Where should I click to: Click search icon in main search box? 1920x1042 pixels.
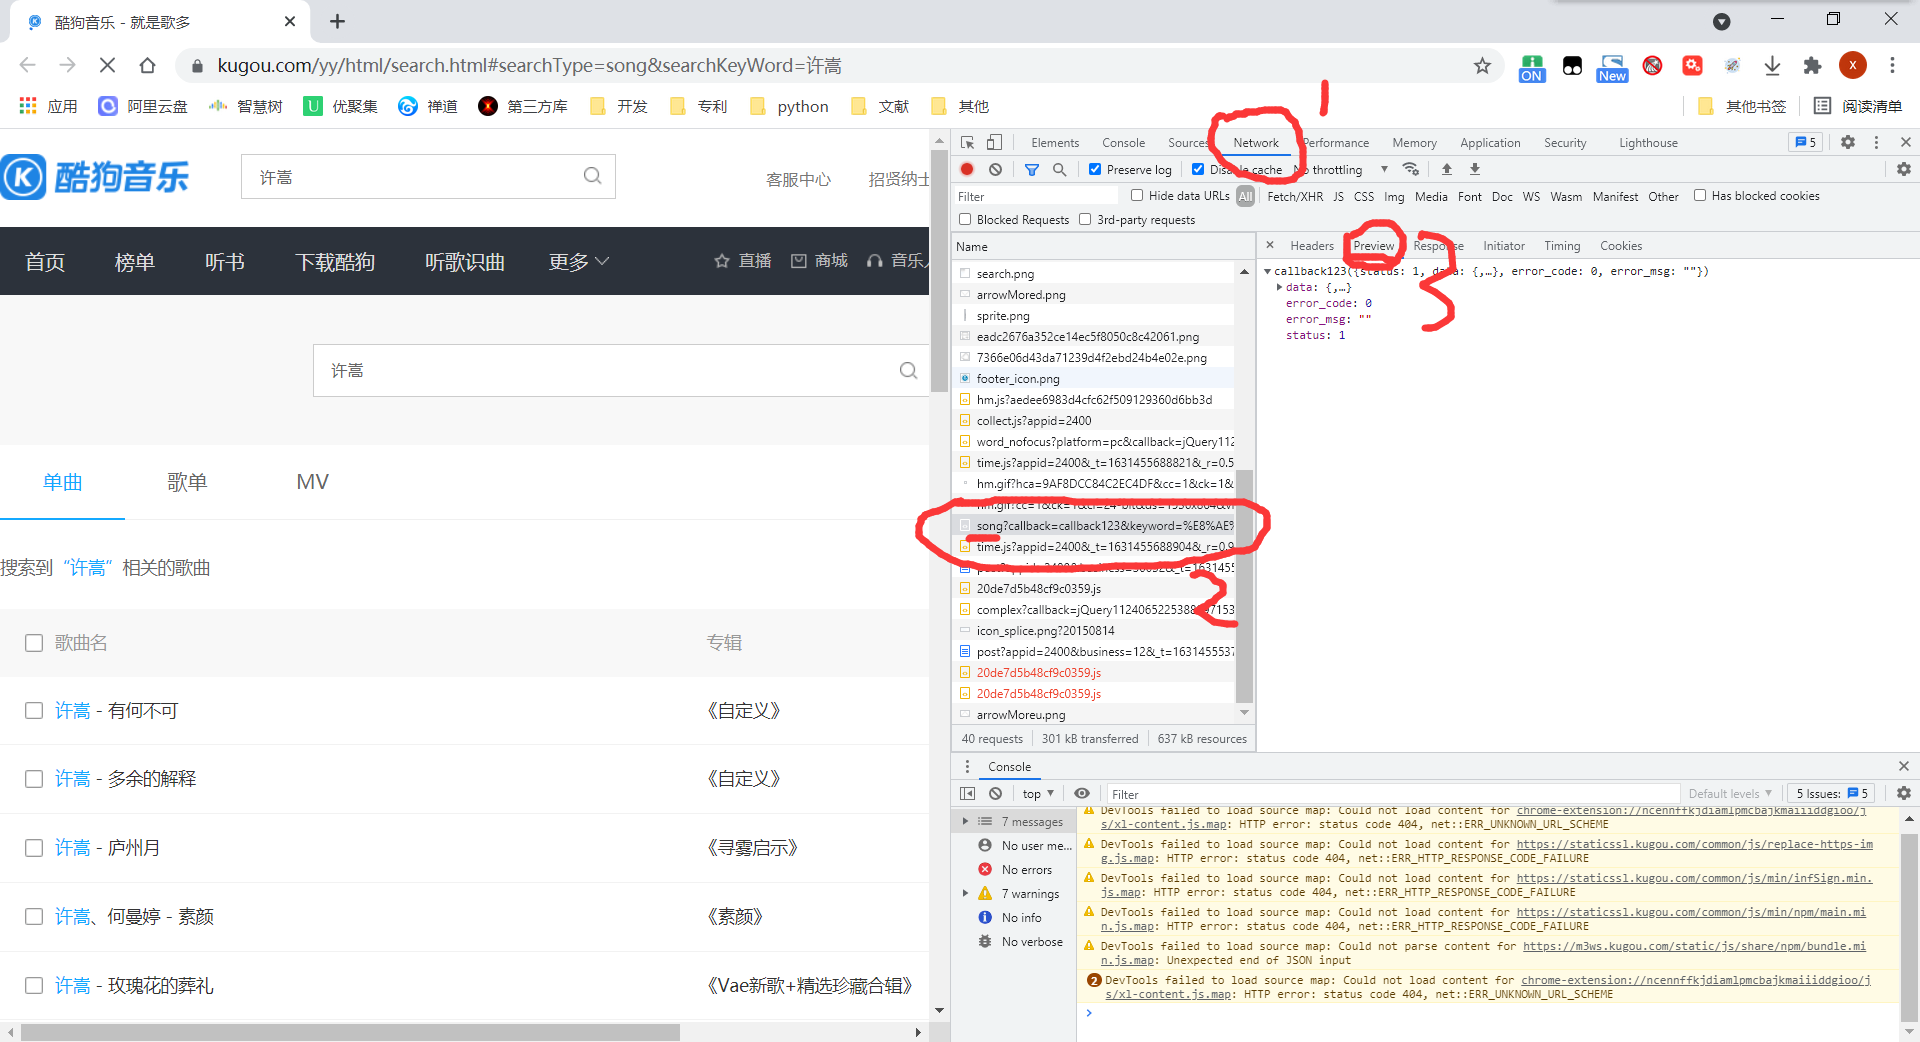click(x=908, y=370)
